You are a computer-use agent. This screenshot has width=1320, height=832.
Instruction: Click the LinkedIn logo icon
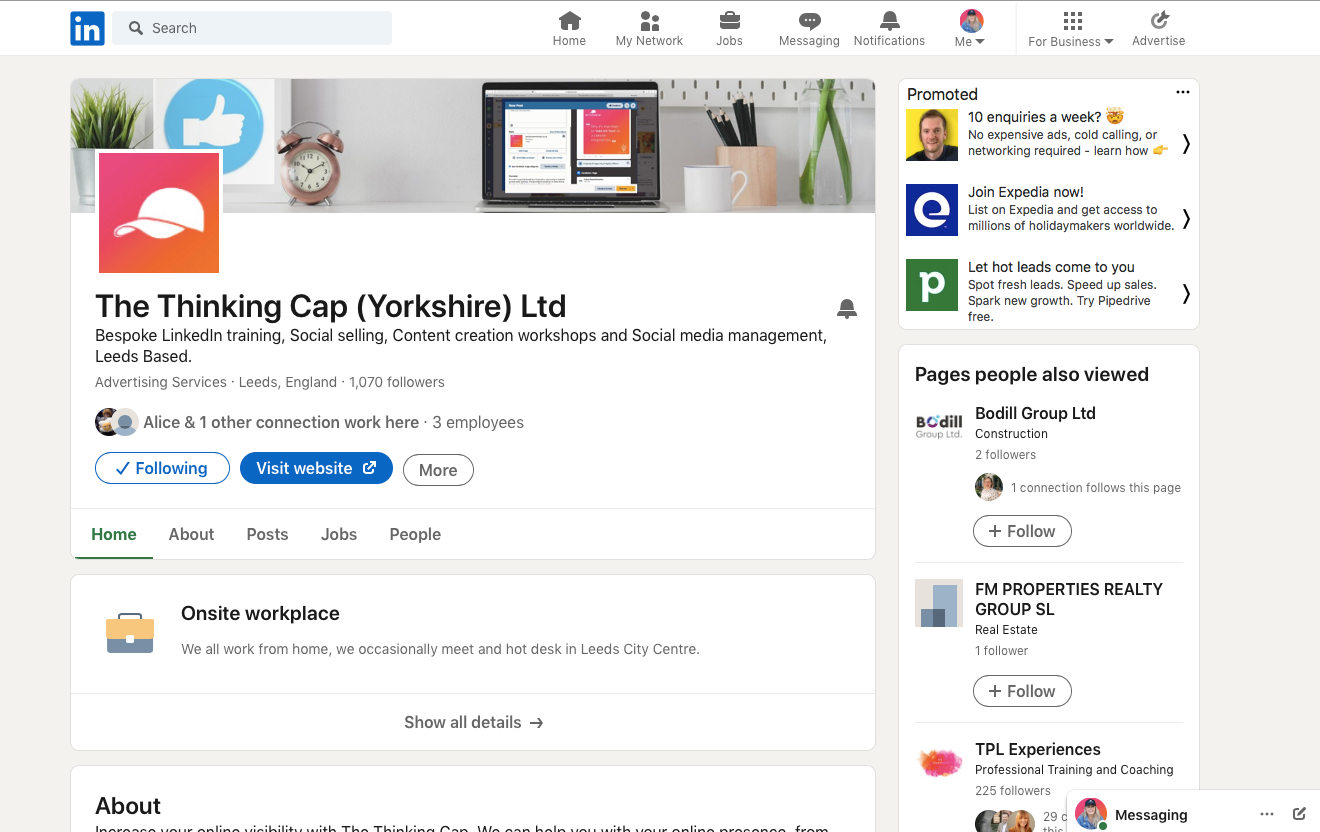tap(87, 28)
